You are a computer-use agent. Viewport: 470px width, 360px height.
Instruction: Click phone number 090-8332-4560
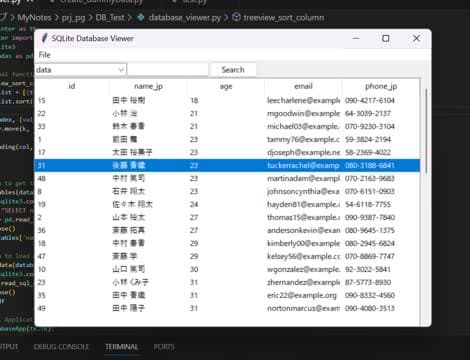370,295
